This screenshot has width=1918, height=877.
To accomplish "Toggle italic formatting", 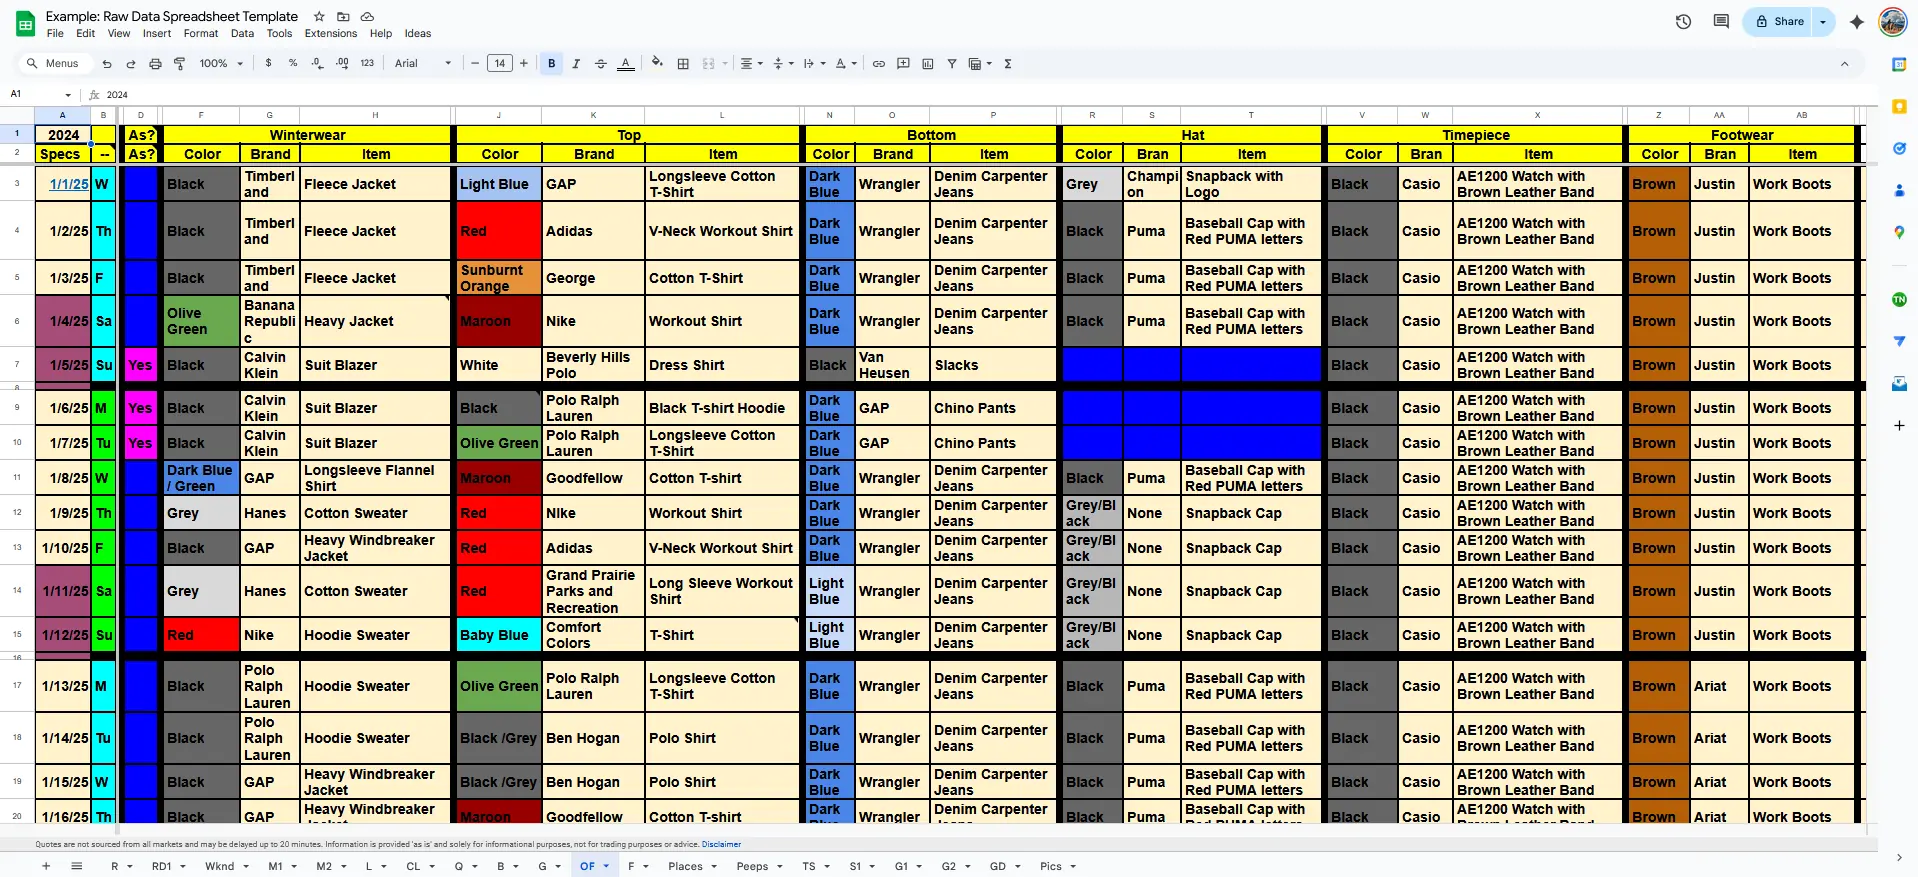I will 576,64.
